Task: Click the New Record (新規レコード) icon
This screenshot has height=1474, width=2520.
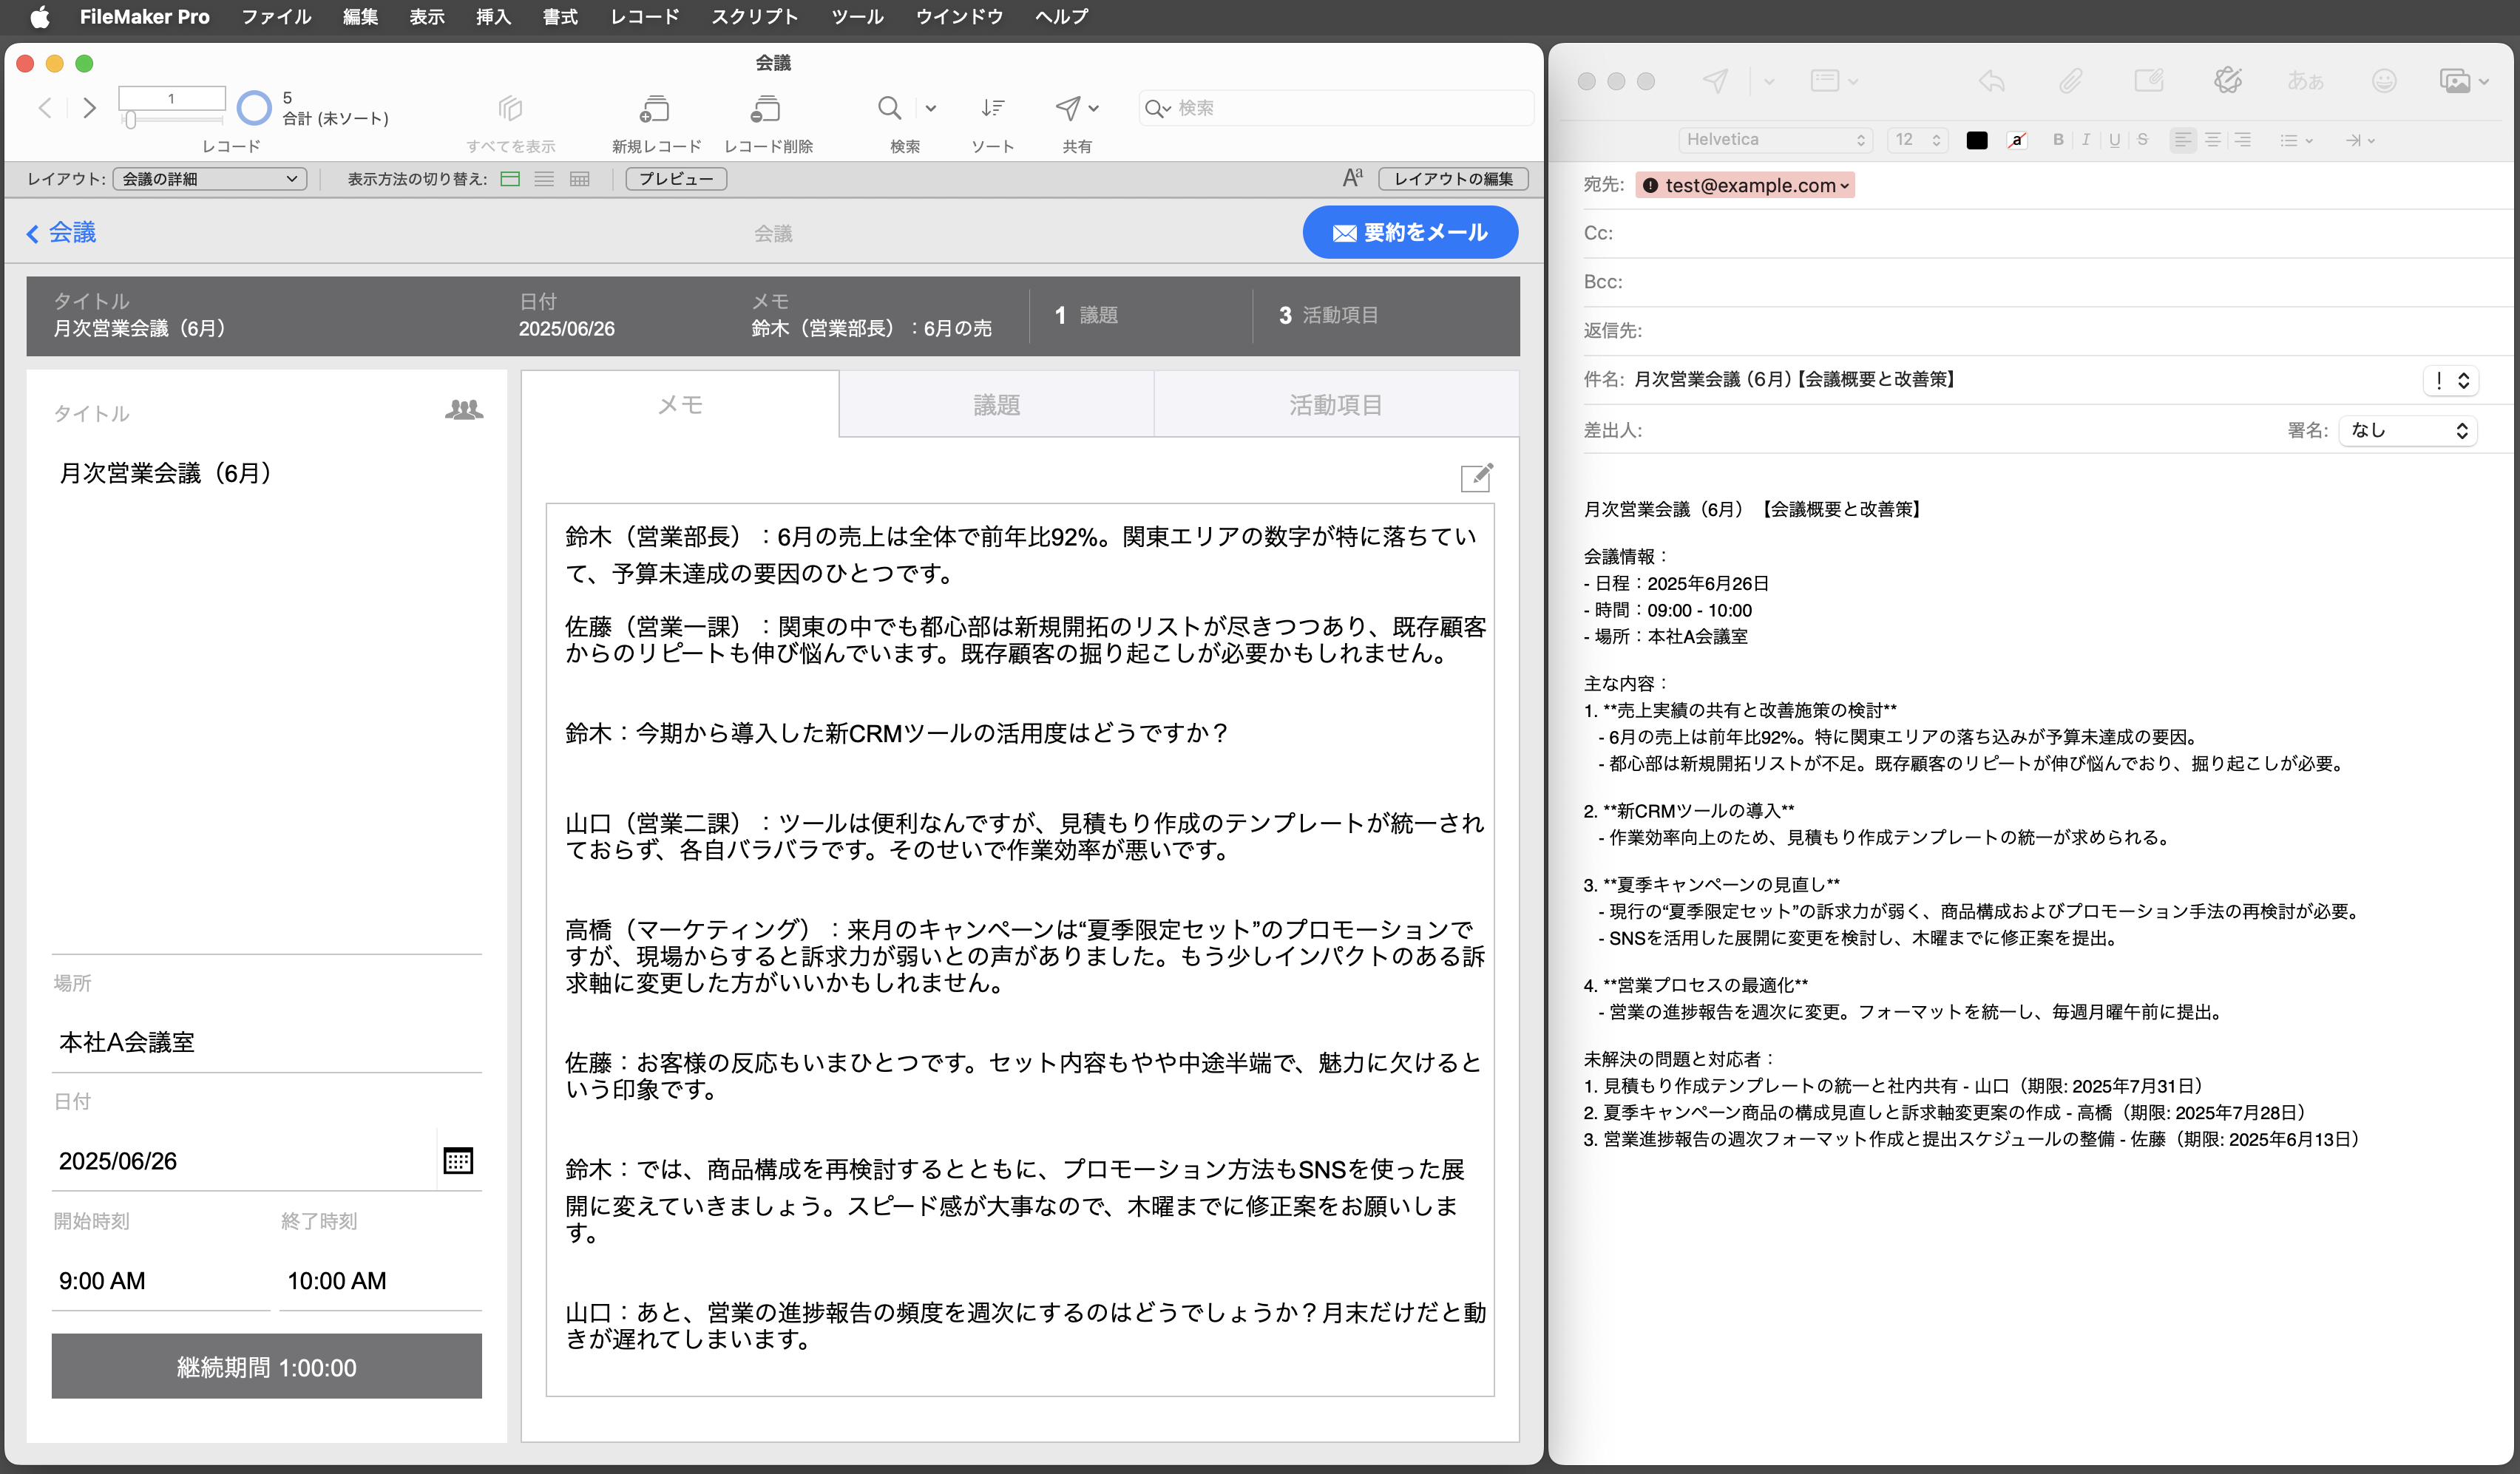Action: pyautogui.click(x=655, y=108)
